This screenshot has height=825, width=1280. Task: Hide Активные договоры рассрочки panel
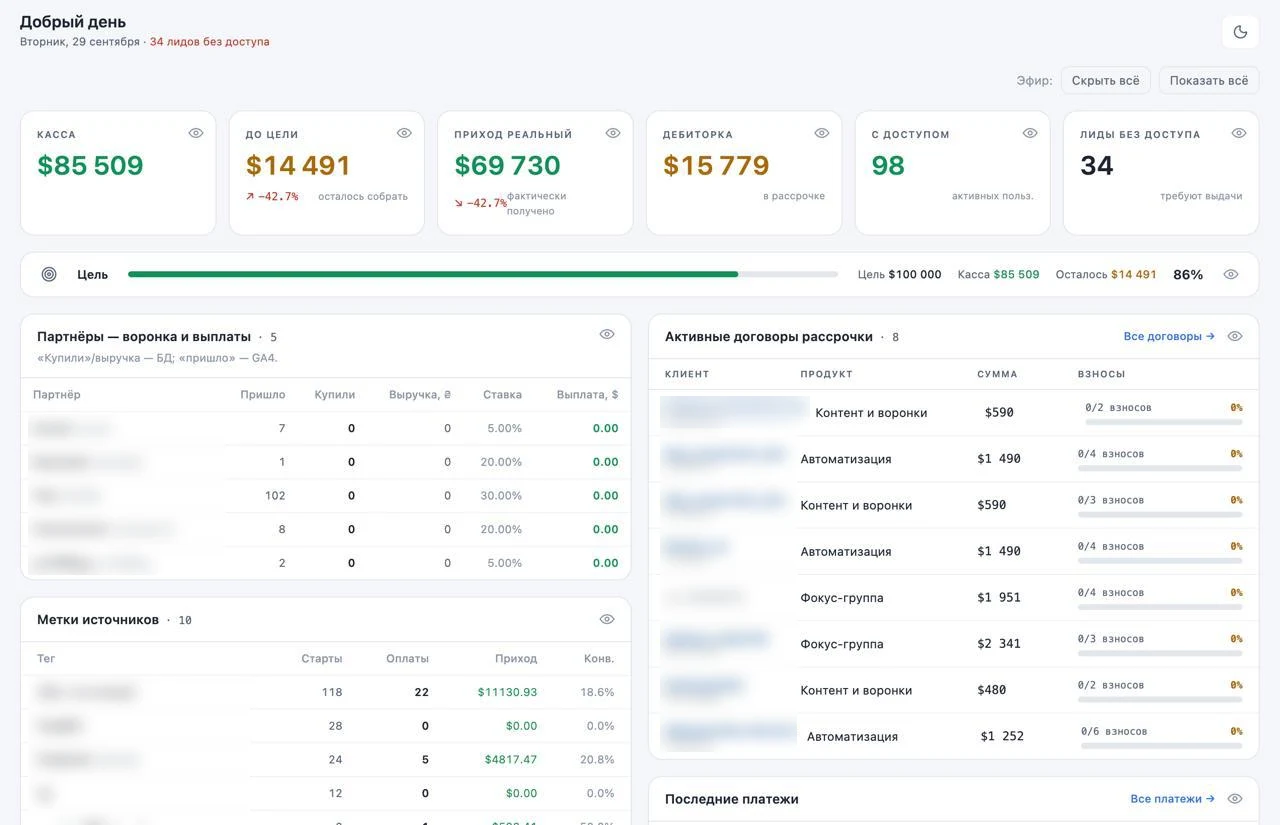pyautogui.click(x=1235, y=336)
